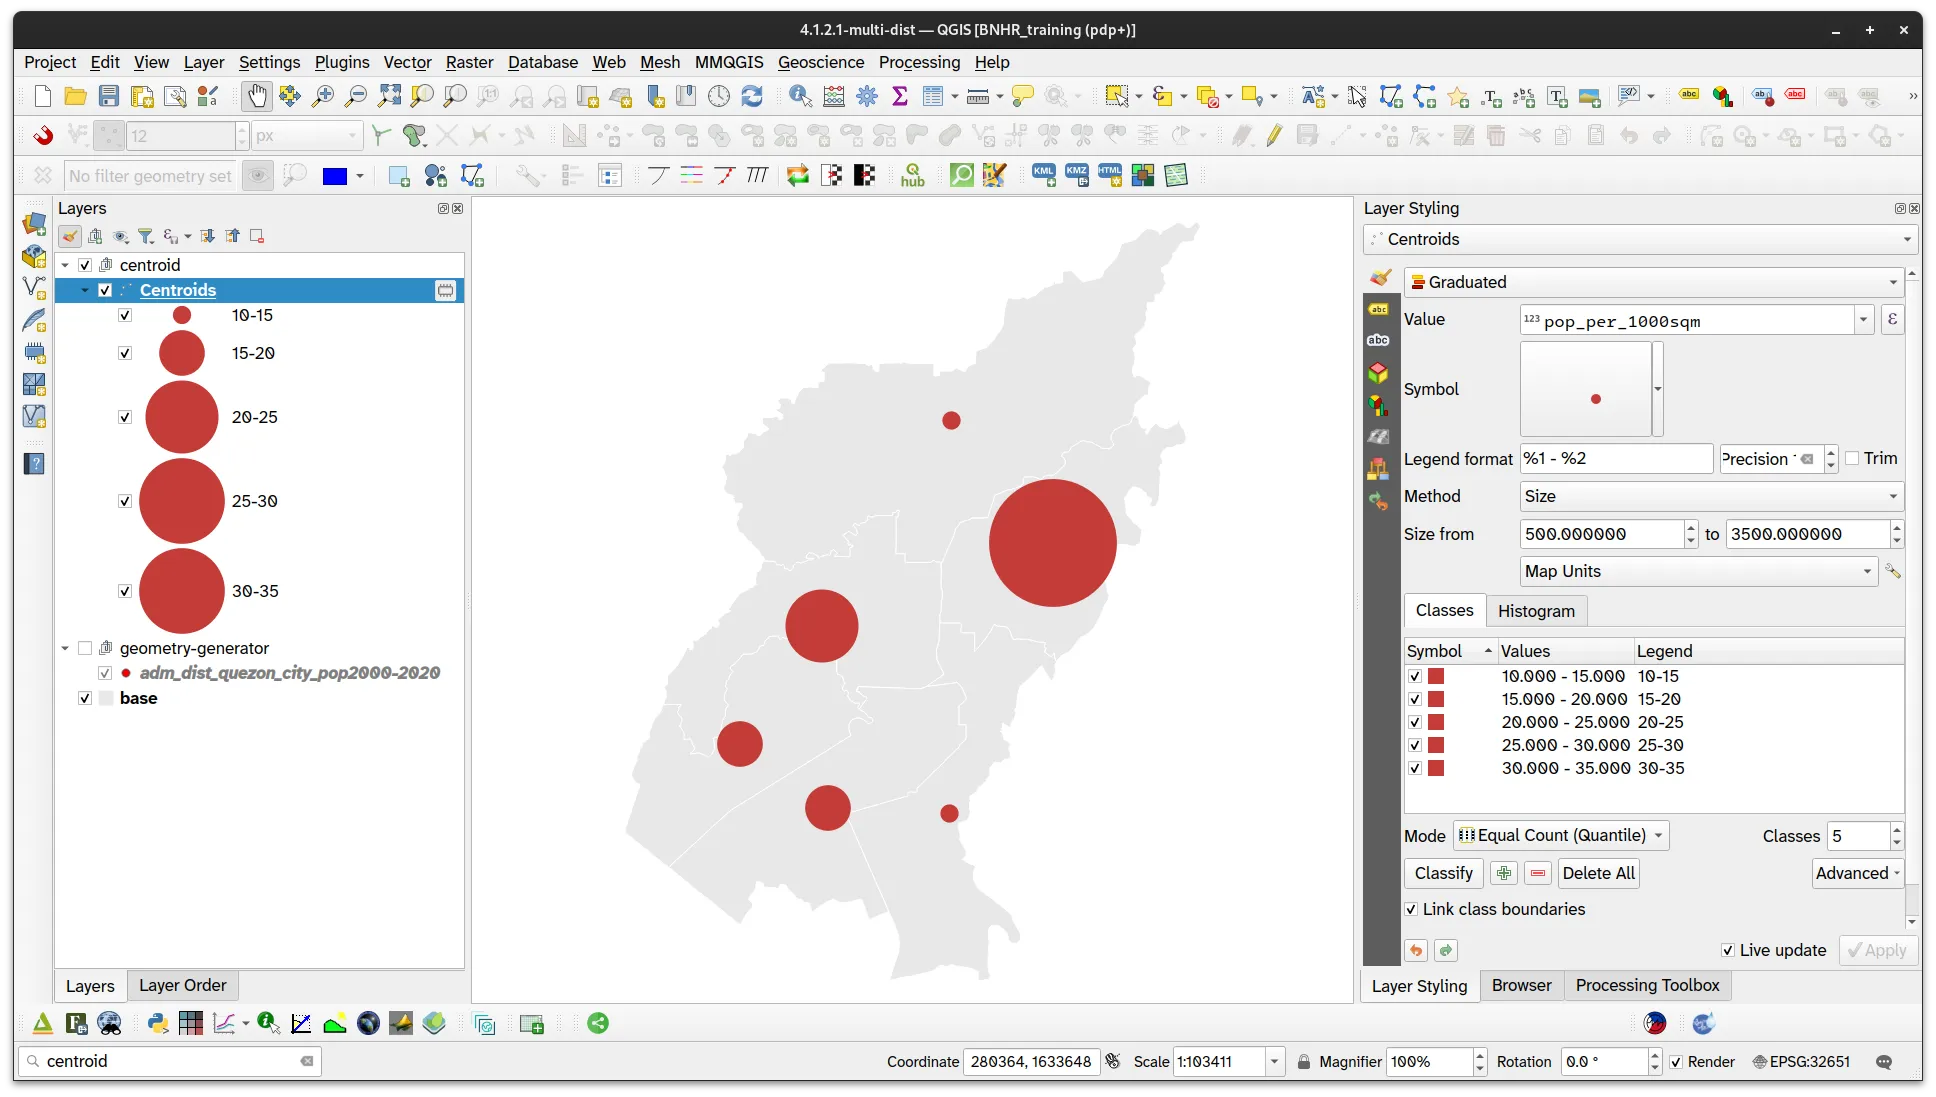
Task: Enable the Trim checkbox
Action: pos(1853,458)
